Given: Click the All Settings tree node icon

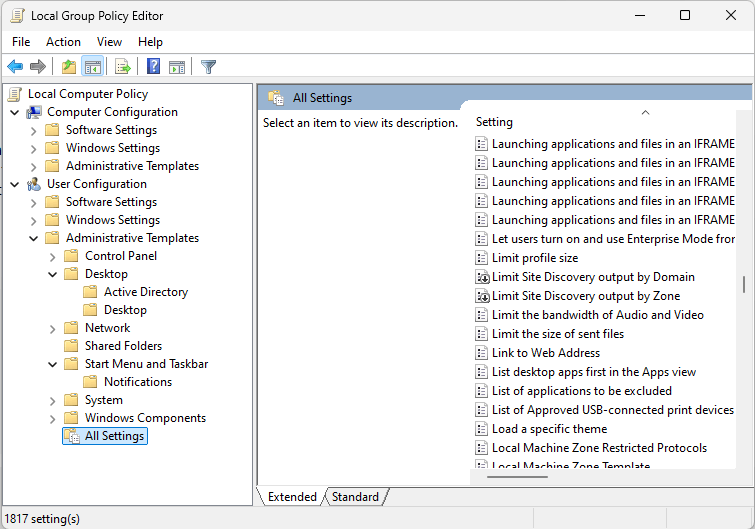Looking at the screenshot, I should click(x=72, y=436).
